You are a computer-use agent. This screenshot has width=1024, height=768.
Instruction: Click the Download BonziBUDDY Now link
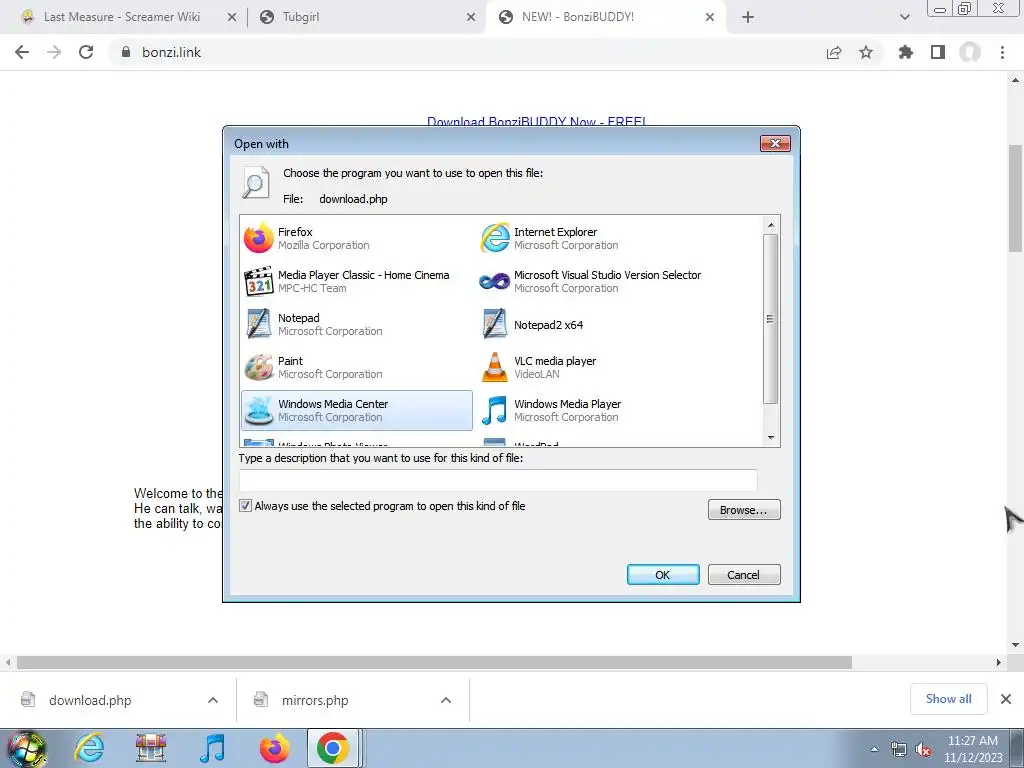tap(537, 121)
